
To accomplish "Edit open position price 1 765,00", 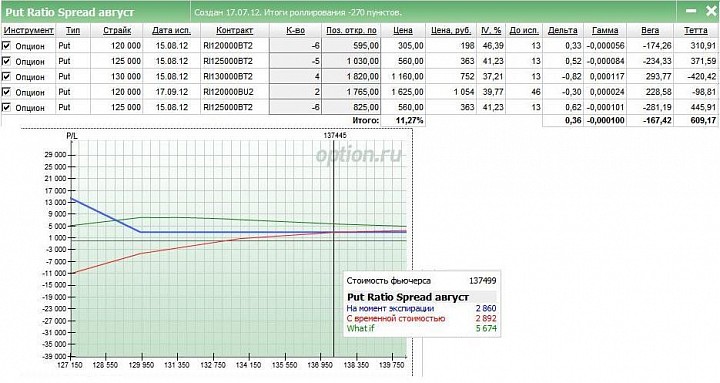I will 351,92.
